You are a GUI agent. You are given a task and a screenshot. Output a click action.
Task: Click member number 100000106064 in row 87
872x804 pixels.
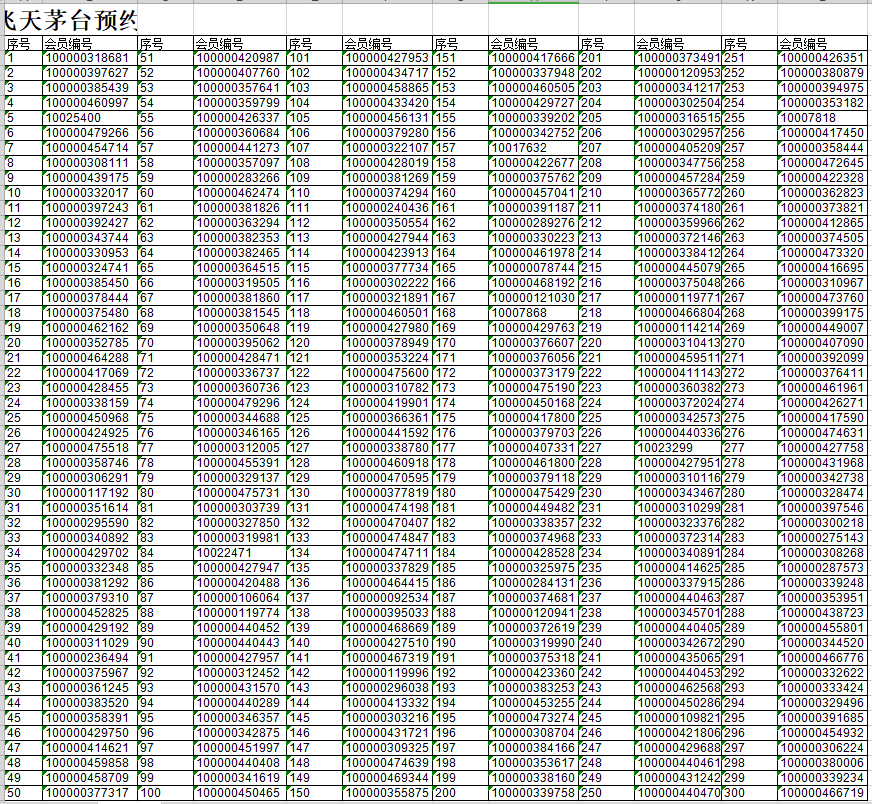tap(240, 599)
